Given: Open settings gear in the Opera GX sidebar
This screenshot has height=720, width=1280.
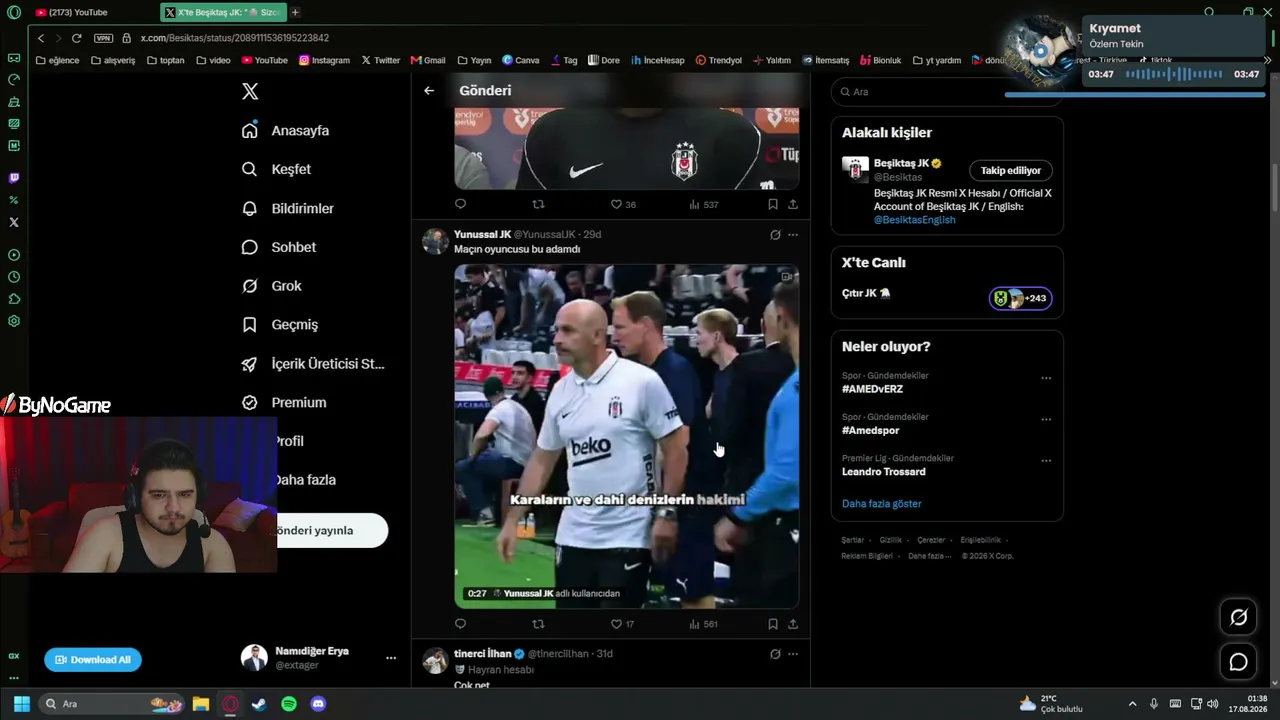Looking at the screenshot, I should point(14,321).
